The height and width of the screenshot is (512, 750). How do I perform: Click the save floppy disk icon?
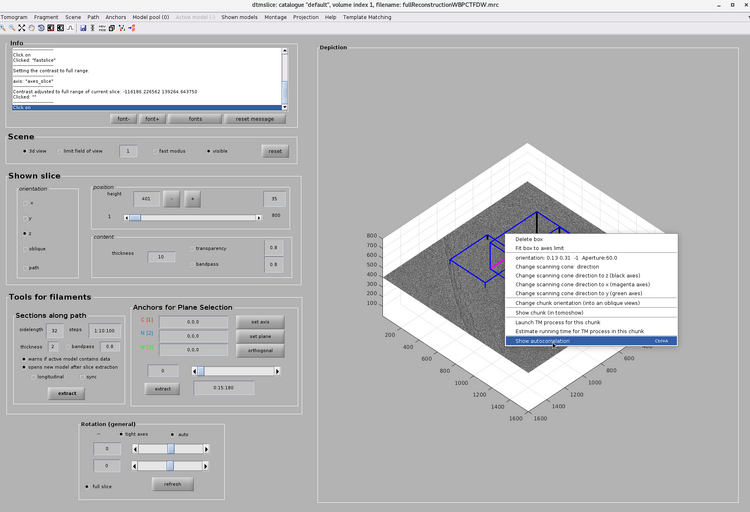tap(83, 28)
